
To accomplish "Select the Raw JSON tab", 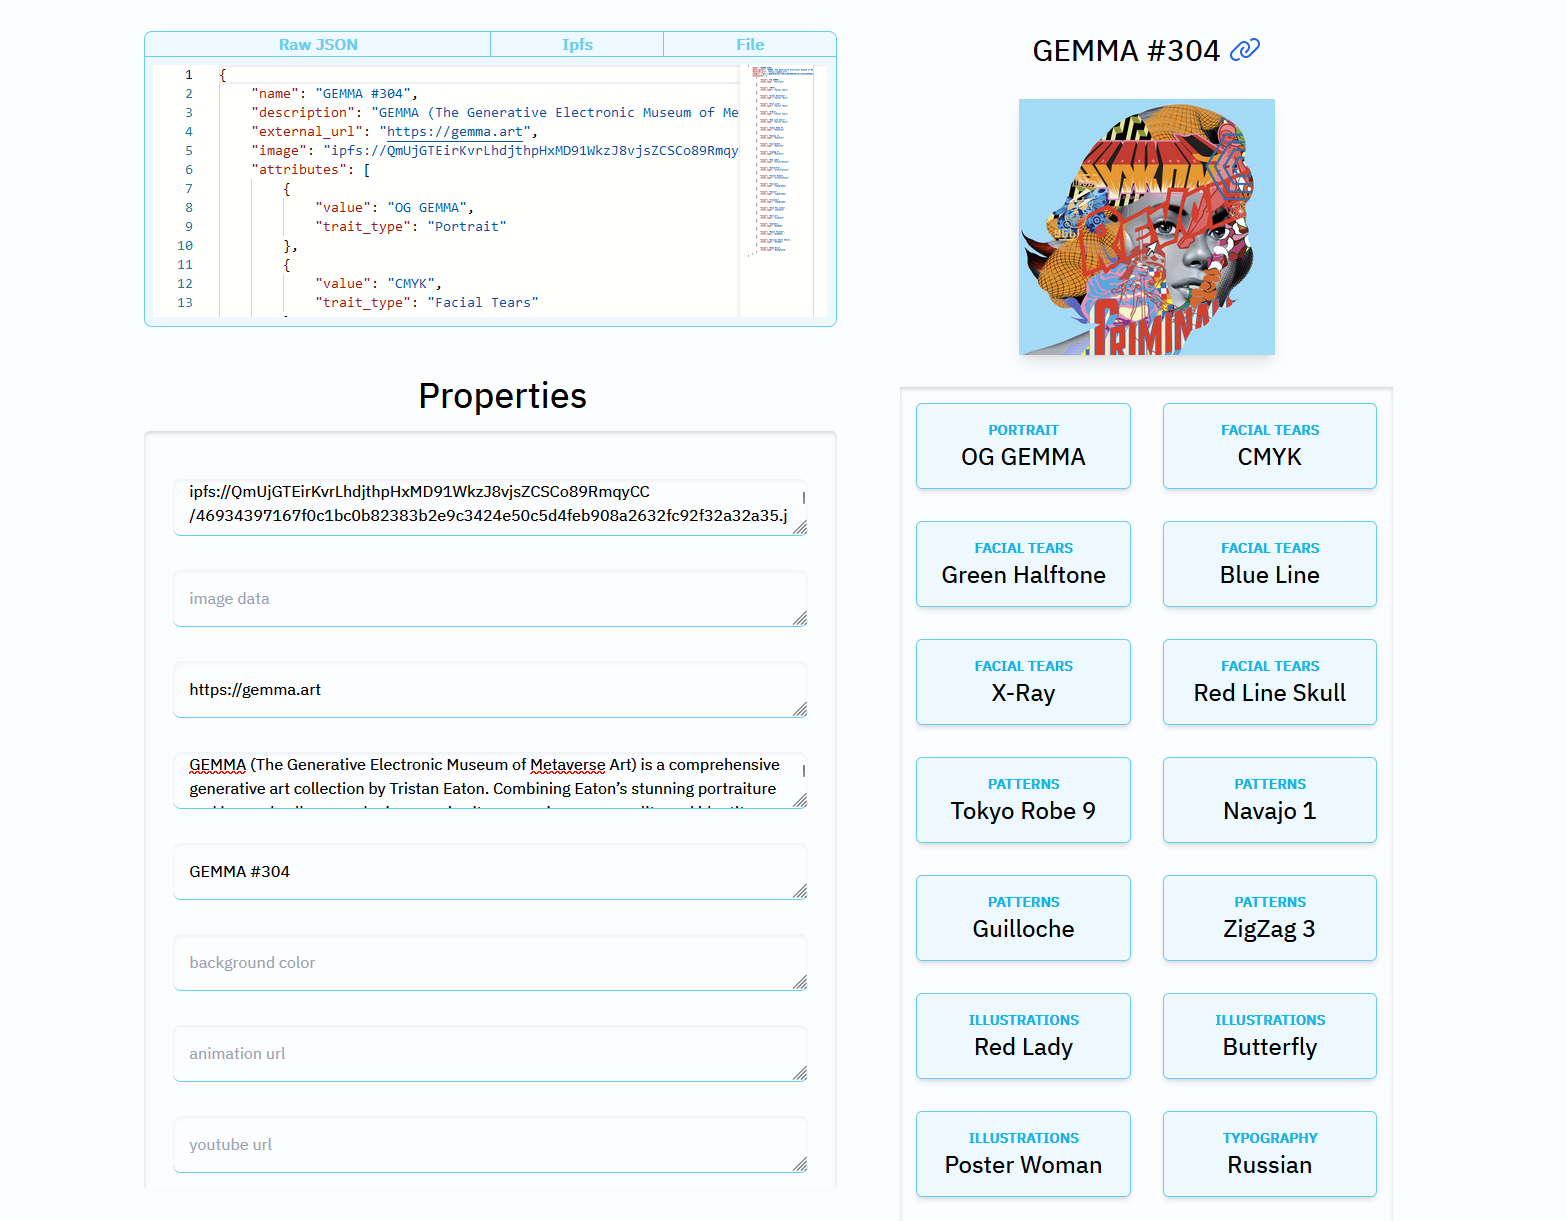I will tap(317, 44).
